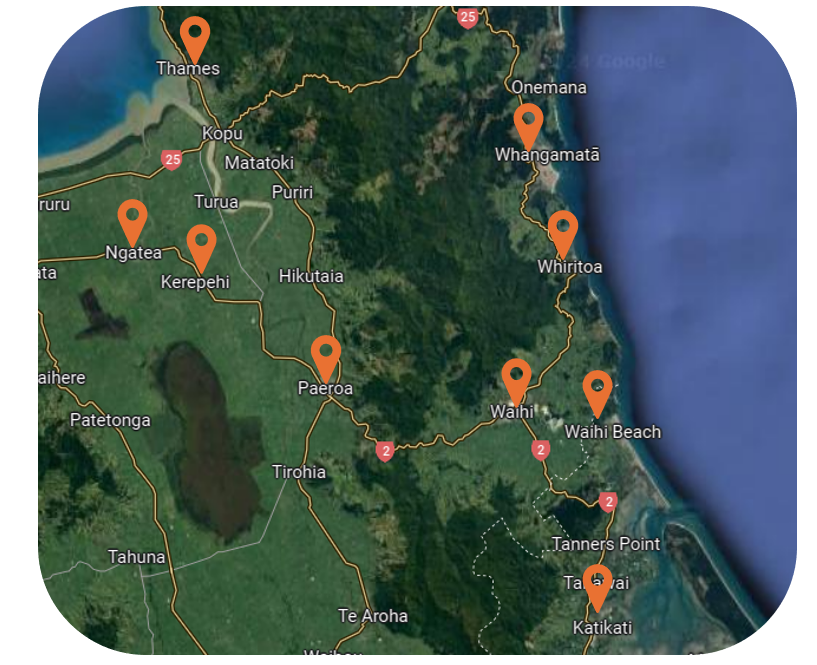Image resolution: width=817 pixels, height=665 pixels.
Task: Select the 'Turua' map label
Action: coord(216,202)
